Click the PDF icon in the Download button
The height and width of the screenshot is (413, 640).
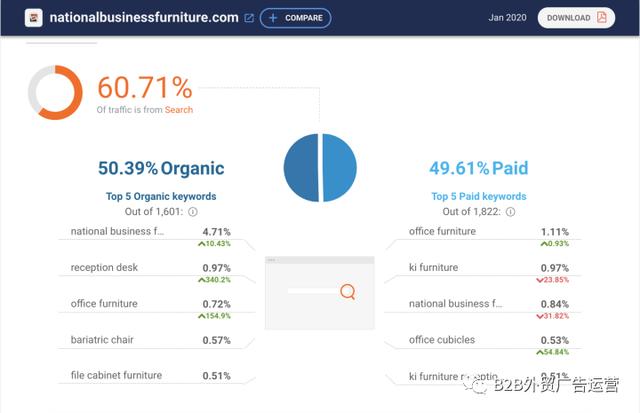coord(602,18)
